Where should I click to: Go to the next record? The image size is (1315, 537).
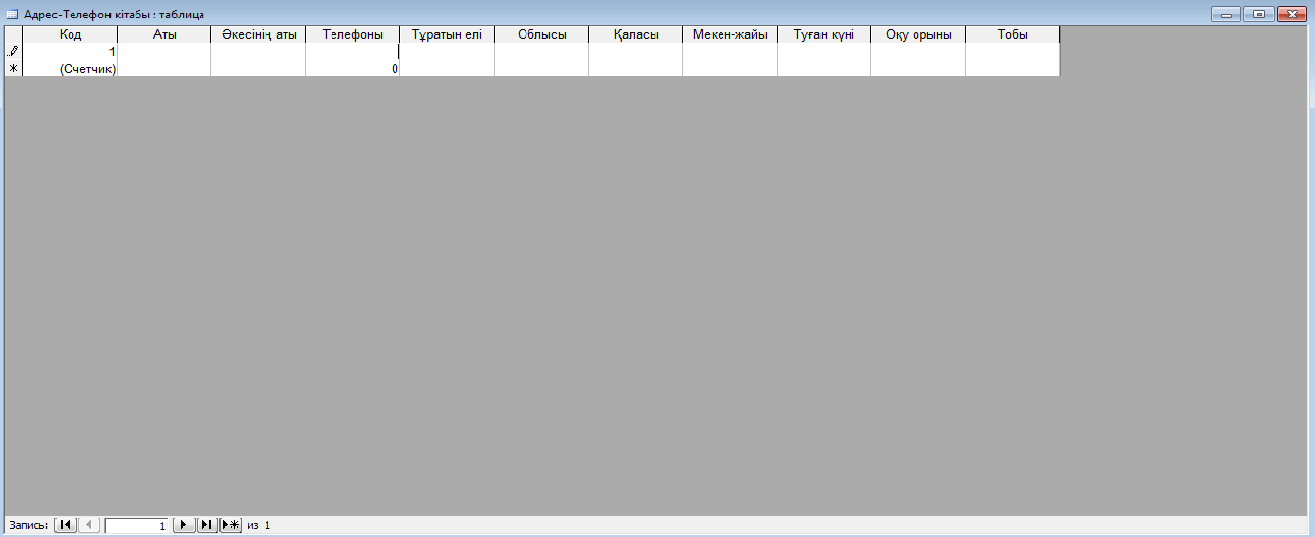(x=184, y=525)
